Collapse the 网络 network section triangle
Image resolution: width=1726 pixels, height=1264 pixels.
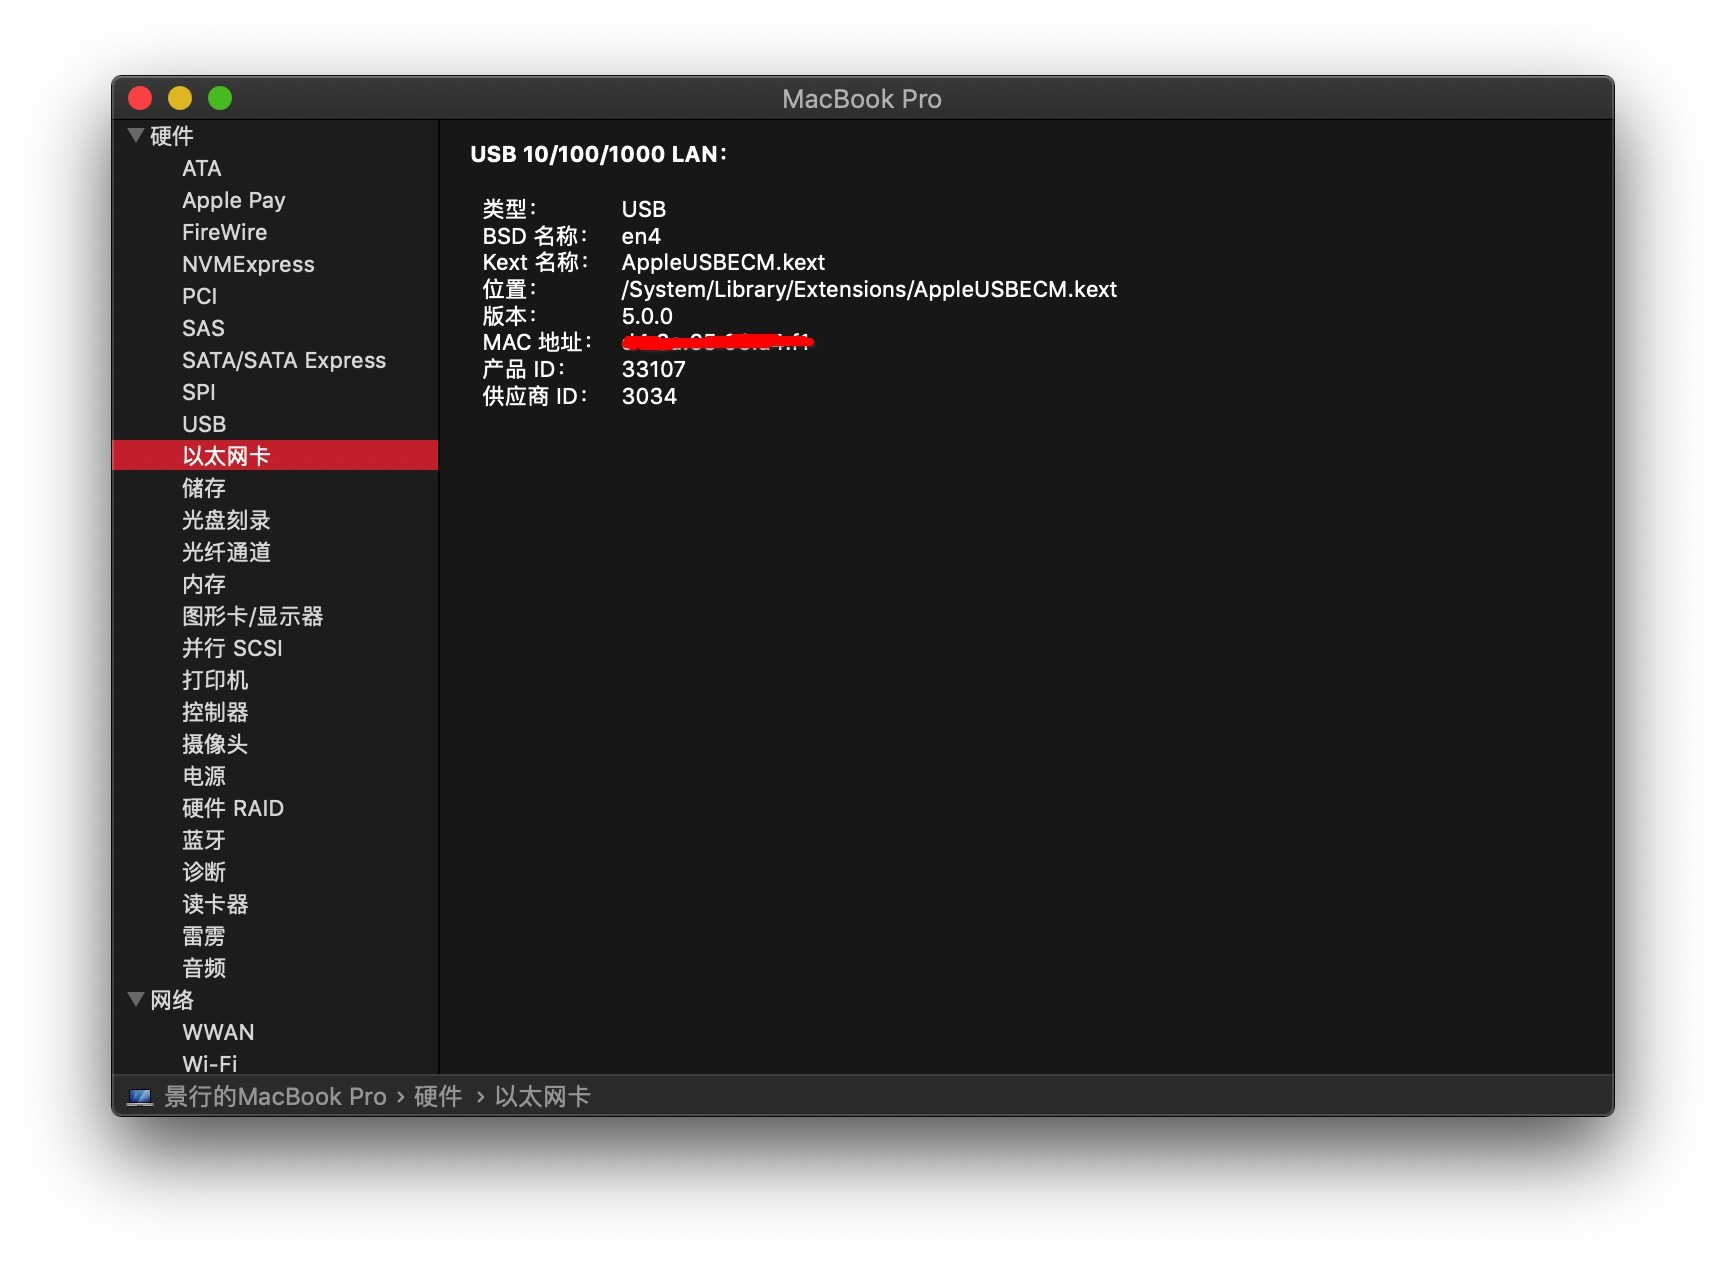tap(136, 999)
